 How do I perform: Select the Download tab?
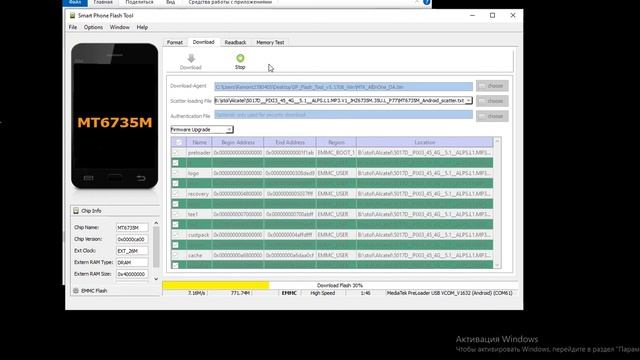[x=203, y=42]
